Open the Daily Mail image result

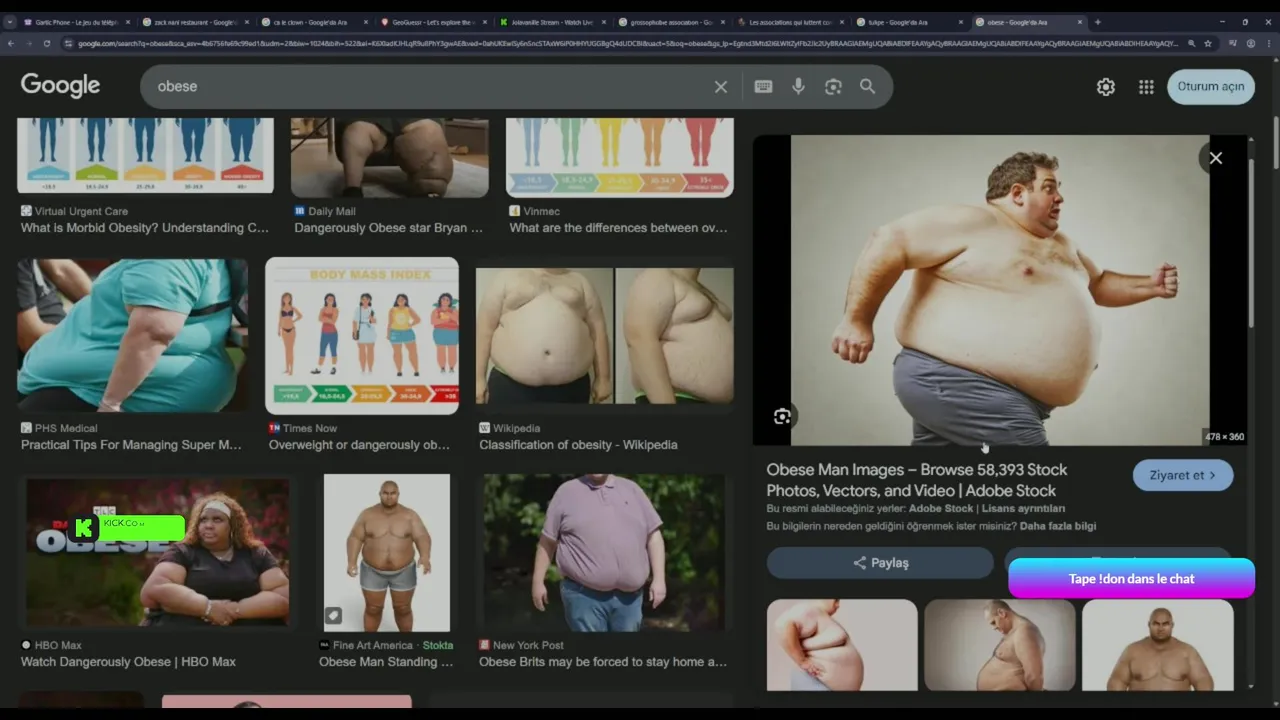389,157
